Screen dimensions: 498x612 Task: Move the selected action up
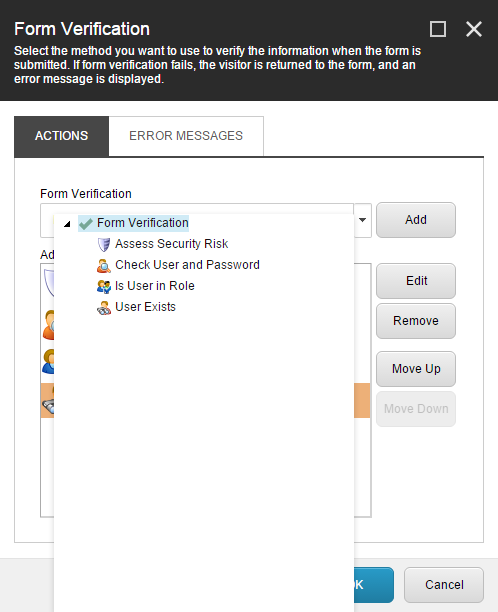pos(416,369)
